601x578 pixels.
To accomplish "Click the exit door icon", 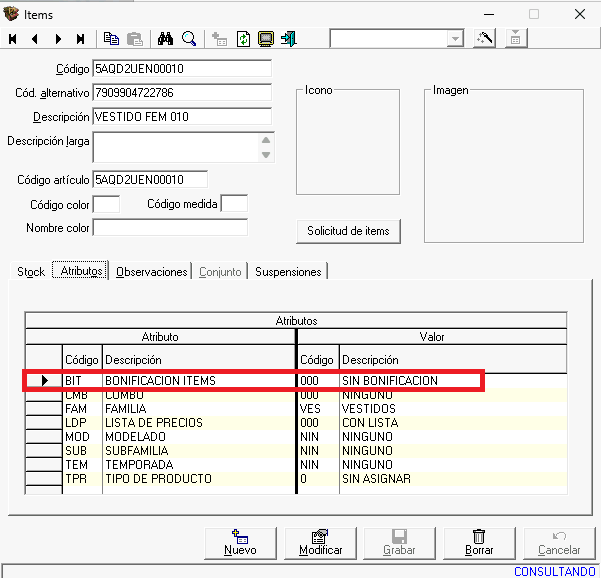I will point(288,39).
